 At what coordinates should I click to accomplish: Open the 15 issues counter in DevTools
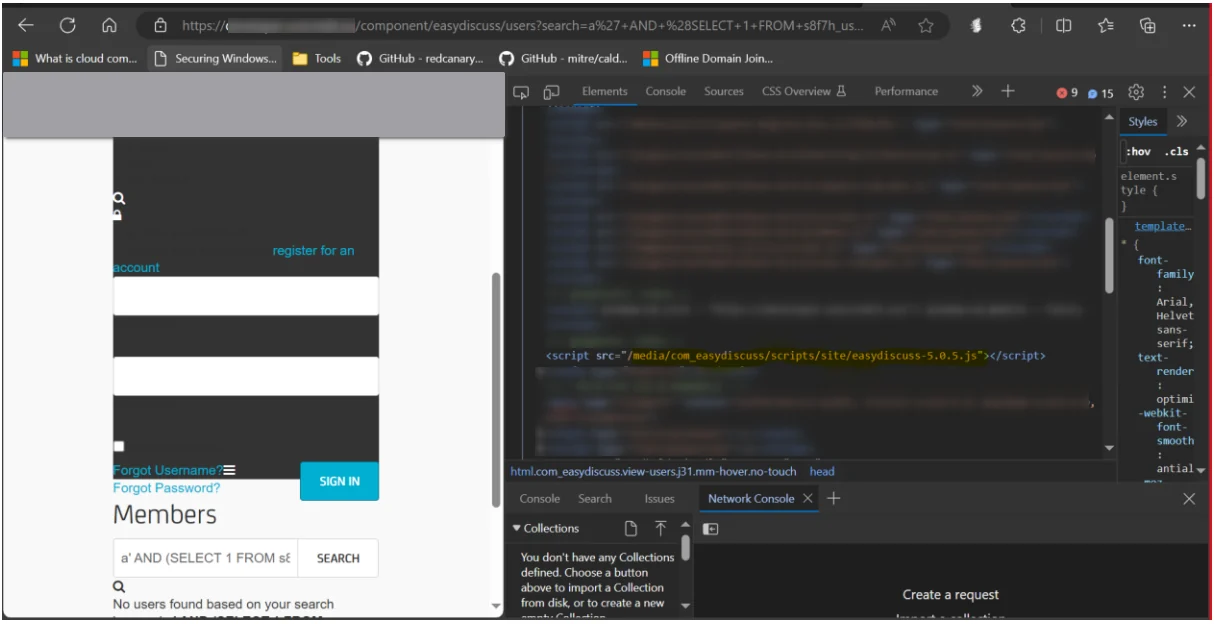point(1101,93)
